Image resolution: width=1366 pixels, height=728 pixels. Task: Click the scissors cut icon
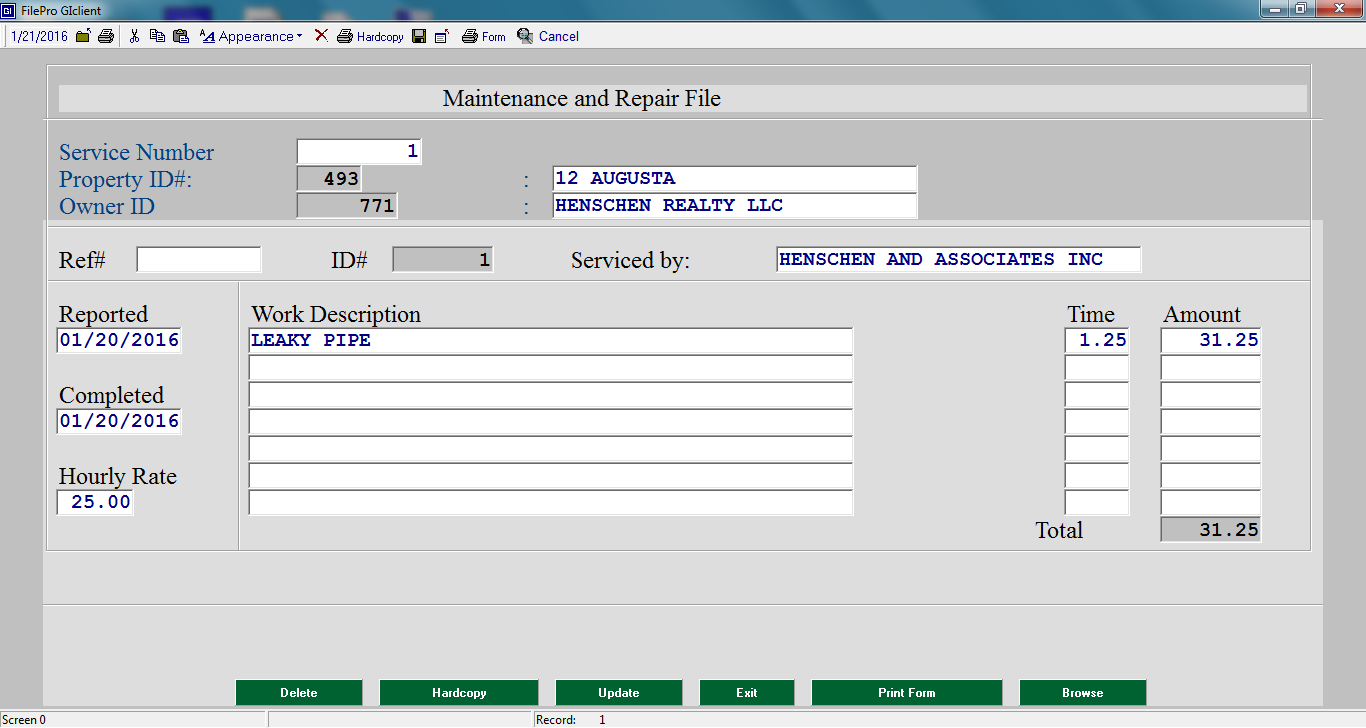point(134,36)
